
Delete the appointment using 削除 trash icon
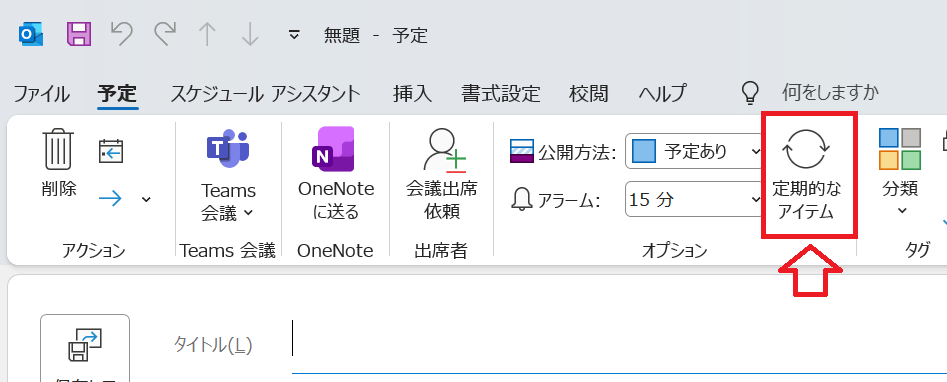(59, 163)
